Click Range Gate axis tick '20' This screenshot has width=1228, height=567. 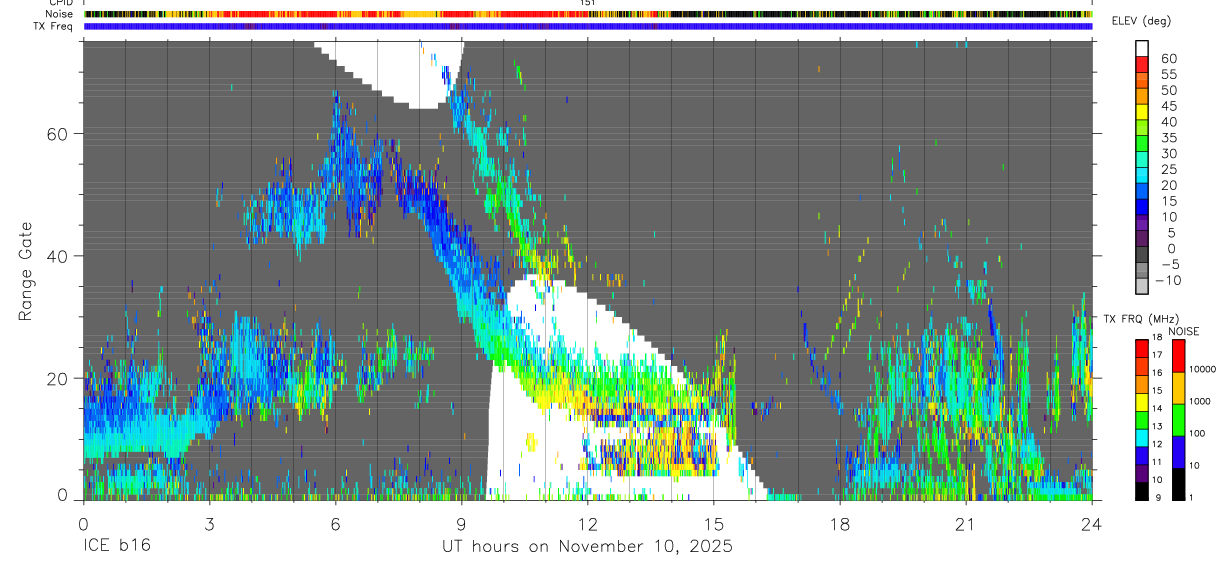coord(56,379)
